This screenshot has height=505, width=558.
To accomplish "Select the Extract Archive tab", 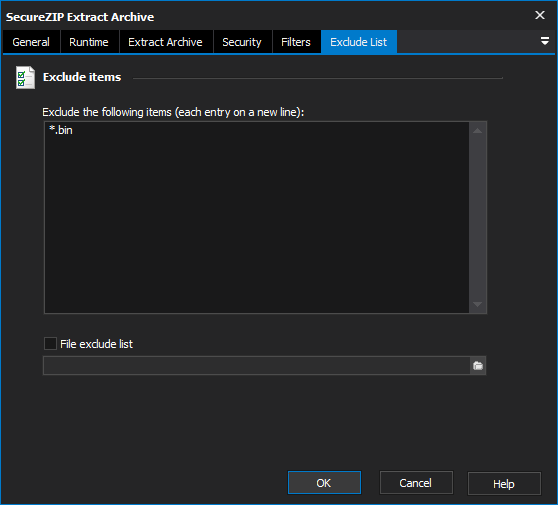I will (165, 42).
